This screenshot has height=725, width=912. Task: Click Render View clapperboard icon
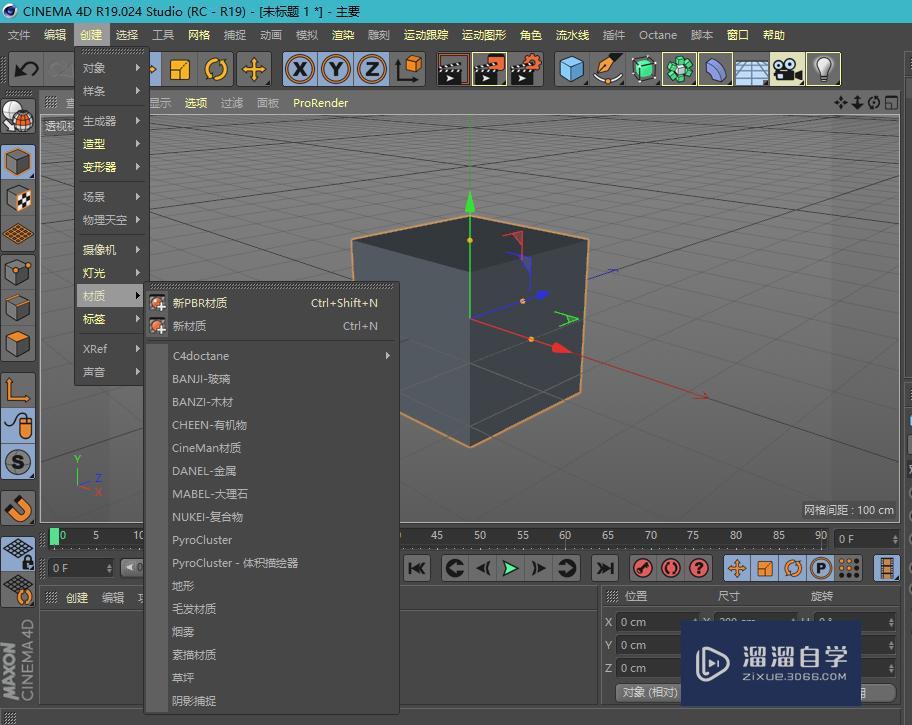pyautogui.click(x=453, y=69)
